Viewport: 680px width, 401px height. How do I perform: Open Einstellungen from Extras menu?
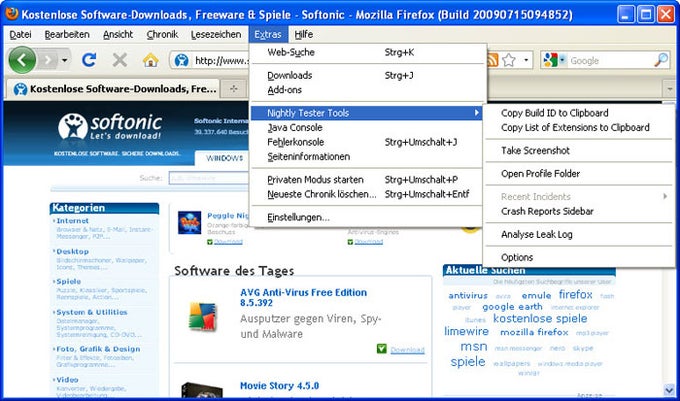368,217
